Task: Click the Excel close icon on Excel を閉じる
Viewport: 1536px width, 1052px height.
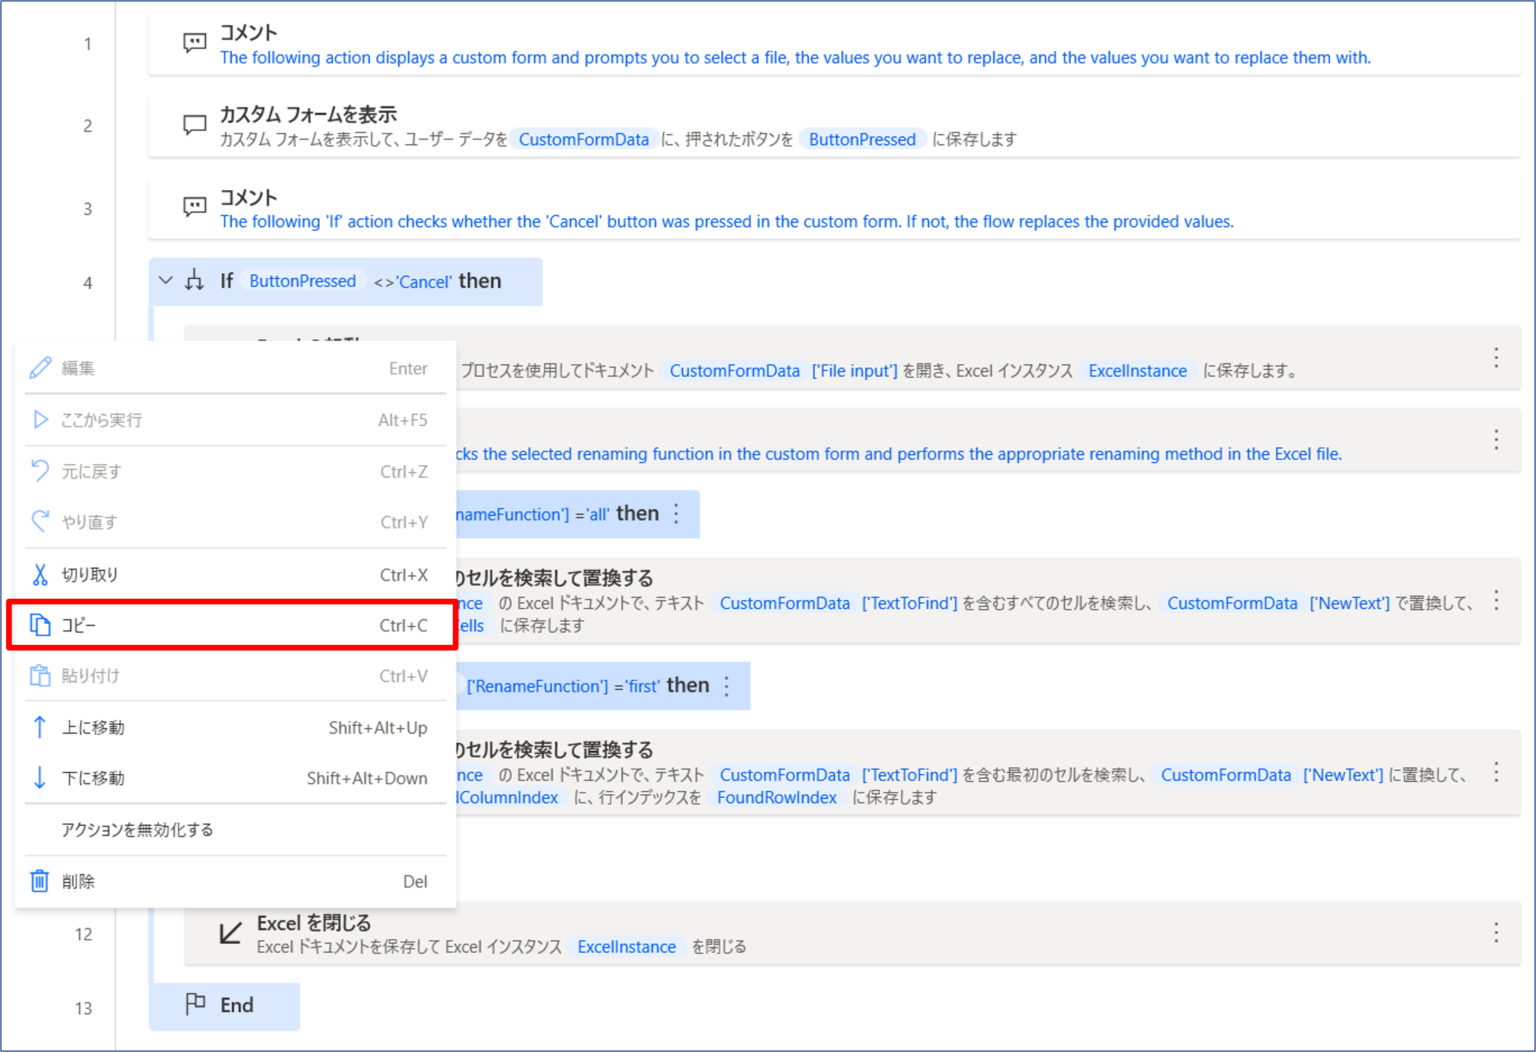Action: pyautogui.click(x=230, y=932)
